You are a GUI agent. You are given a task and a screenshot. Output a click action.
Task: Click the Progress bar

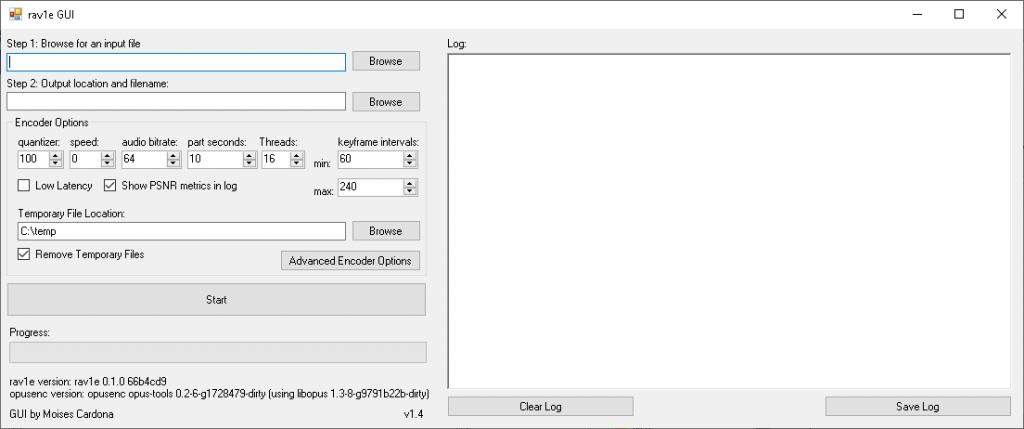[217, 352]
